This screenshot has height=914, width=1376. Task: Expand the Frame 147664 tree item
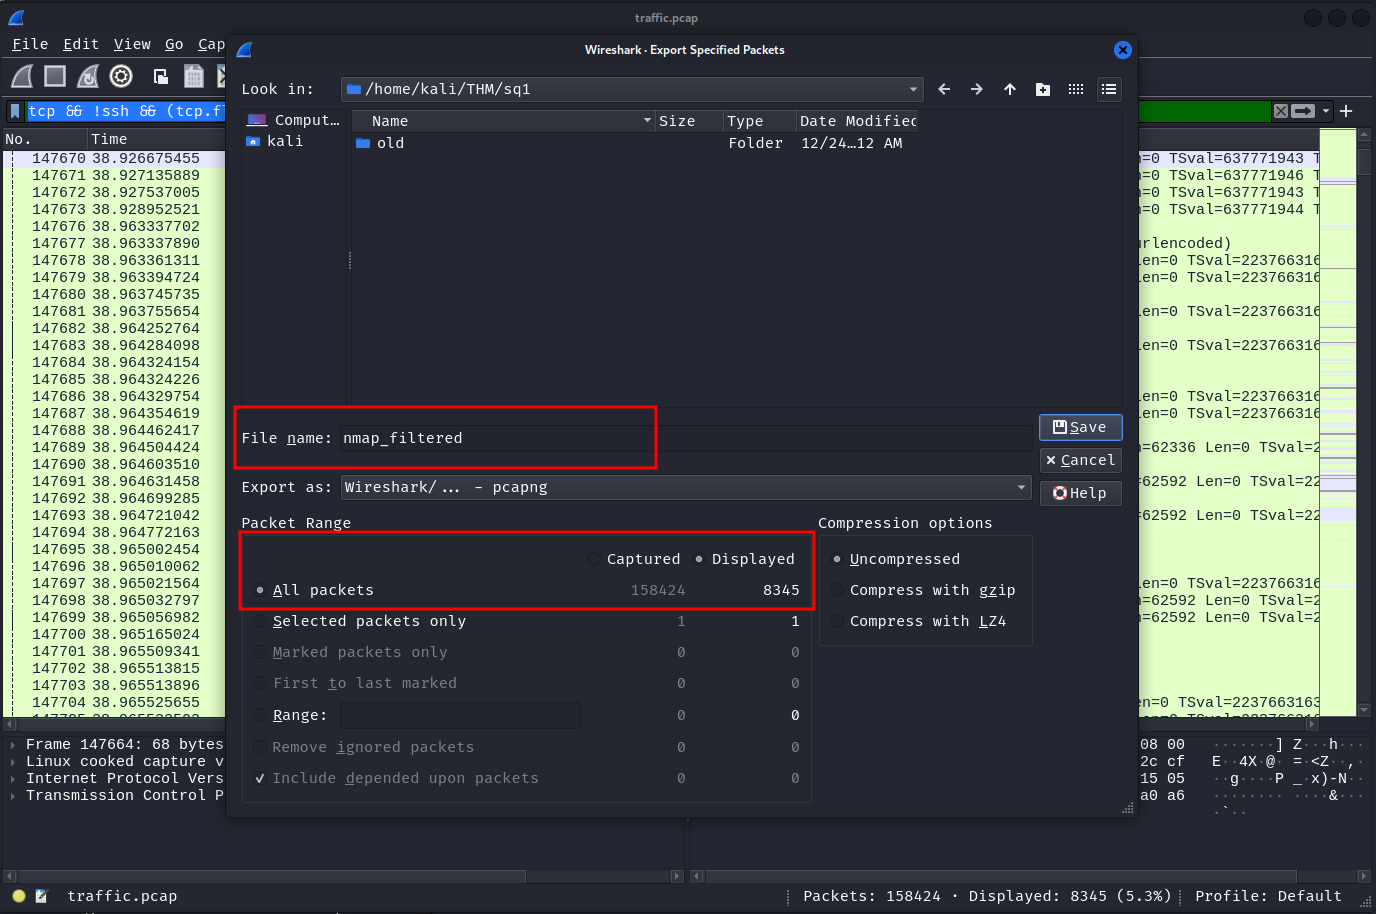12,744
